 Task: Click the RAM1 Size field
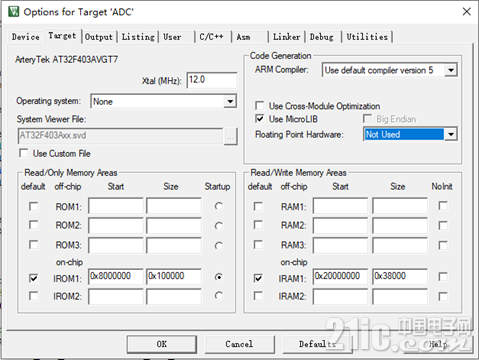(x=400, y=206)
